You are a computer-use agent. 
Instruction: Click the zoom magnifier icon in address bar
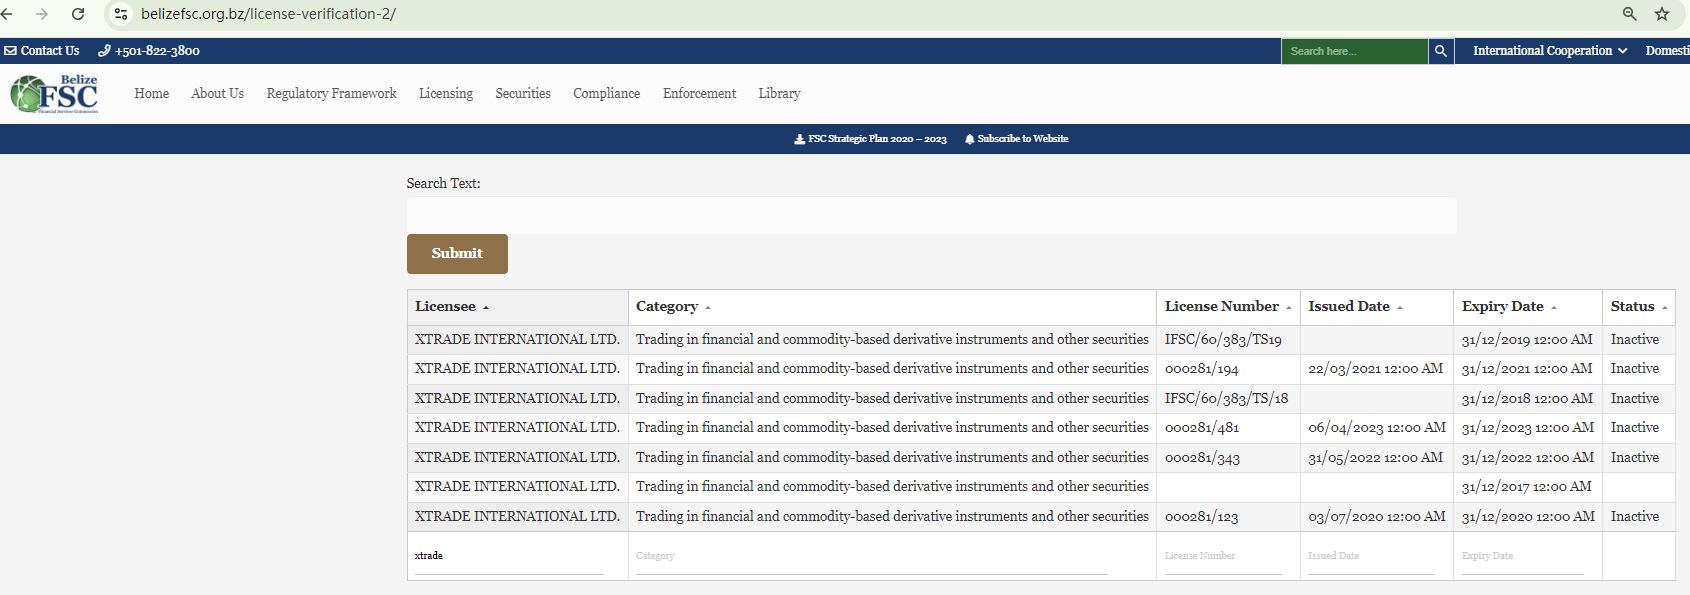coord(1629,14)
